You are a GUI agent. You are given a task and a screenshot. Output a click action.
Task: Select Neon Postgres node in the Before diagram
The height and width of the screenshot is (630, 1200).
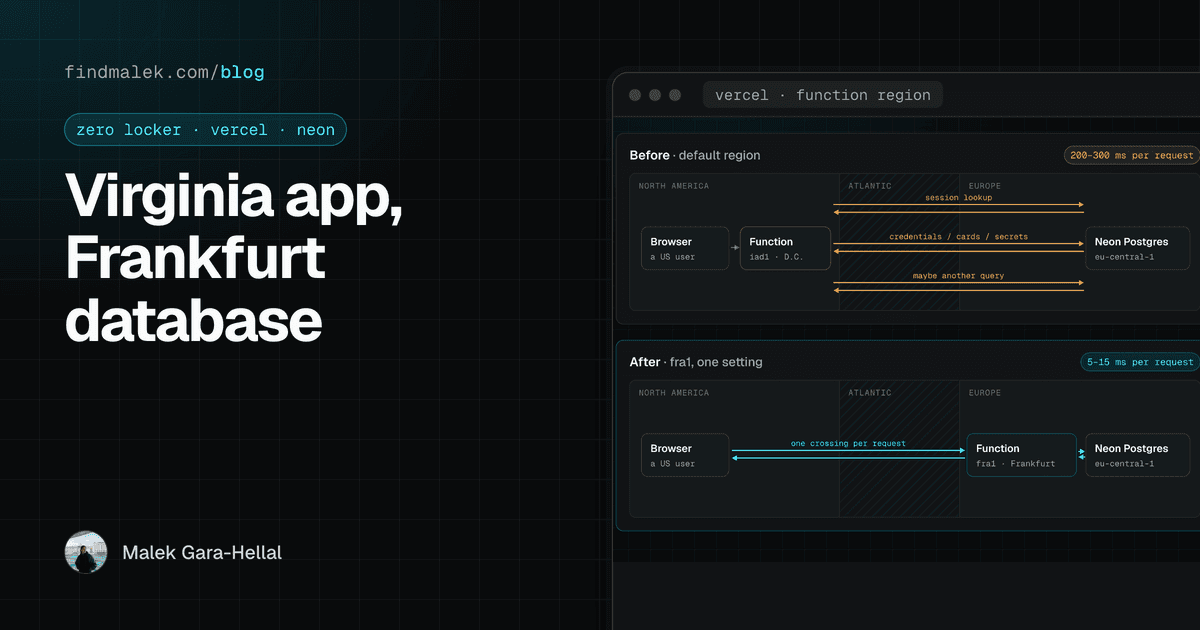pyautogui.click(x=1138, y=248)
